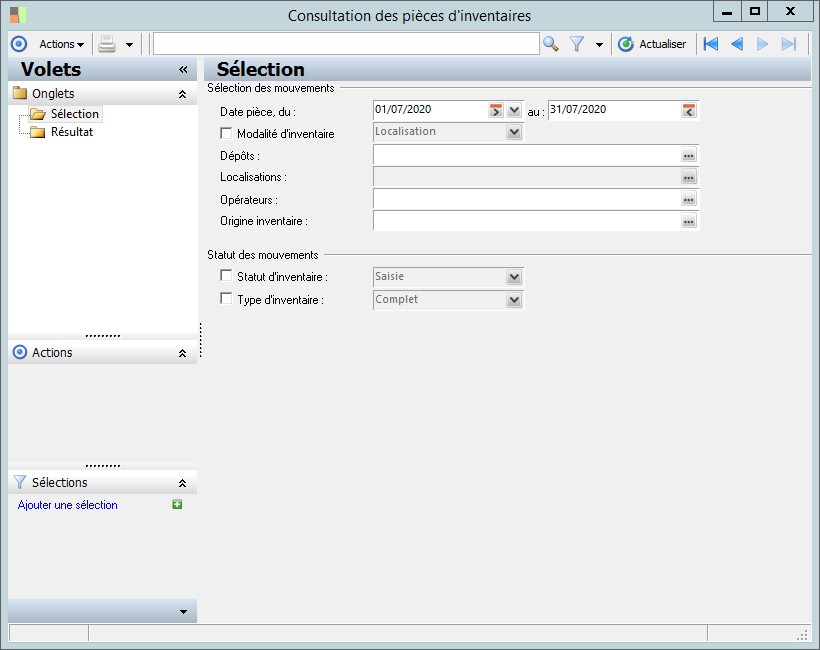The image size is (820, 650).
Task: Click the Opérateurs input field
Action: point(527,199)
